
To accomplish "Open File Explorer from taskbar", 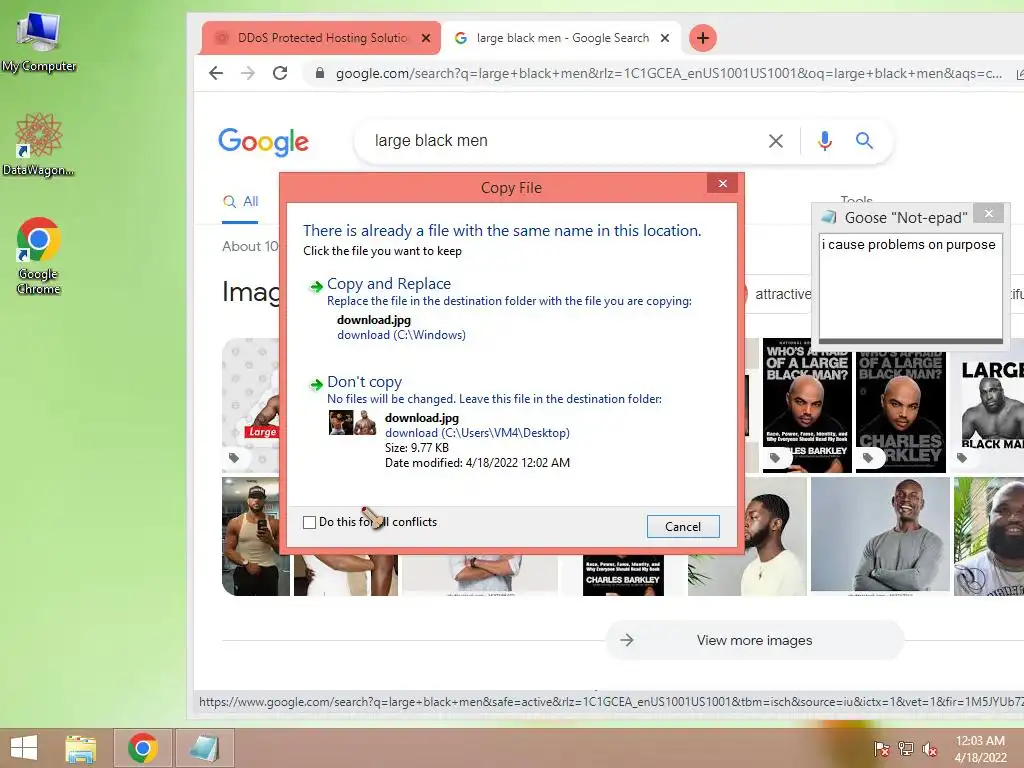I will [x=81, y=748].
